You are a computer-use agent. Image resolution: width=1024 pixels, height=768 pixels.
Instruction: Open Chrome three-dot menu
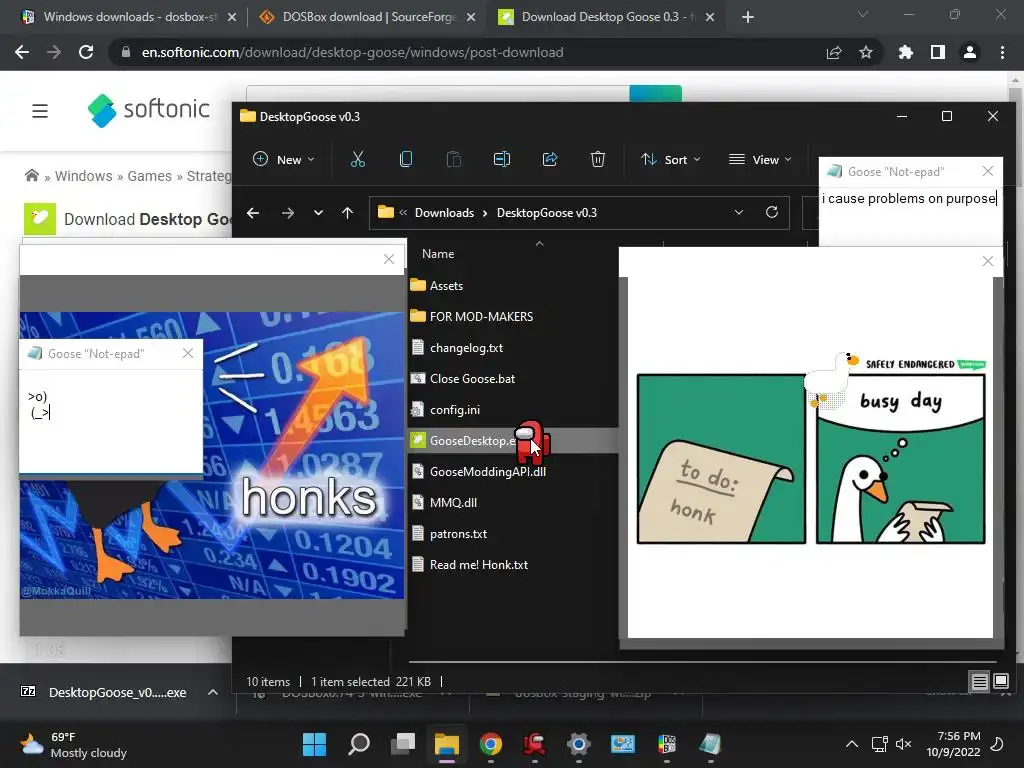coord(1002,52)
